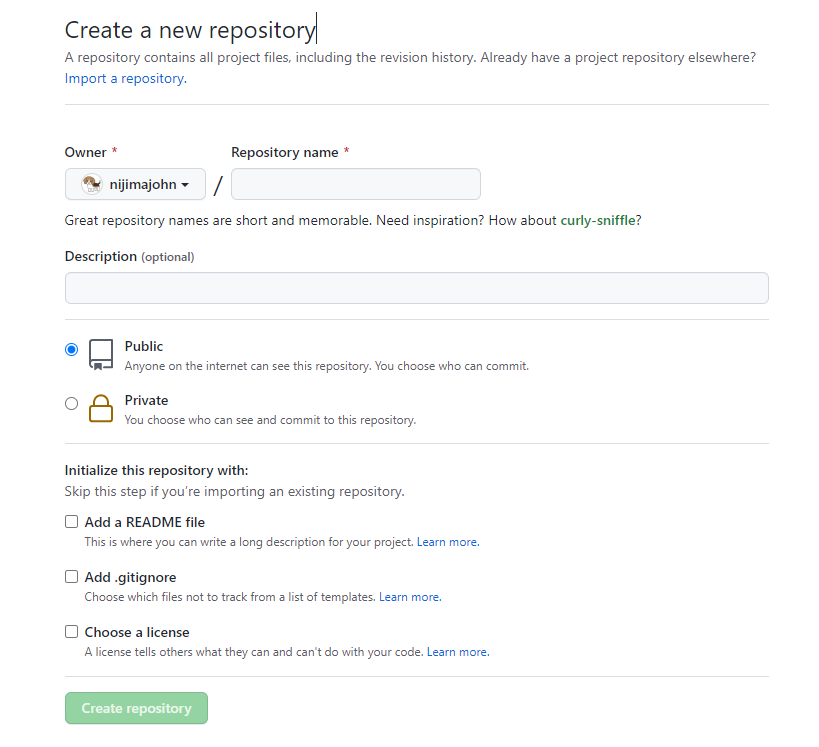Click the Private repository lock icon
The image size is (819, 747).
(101, 408)
